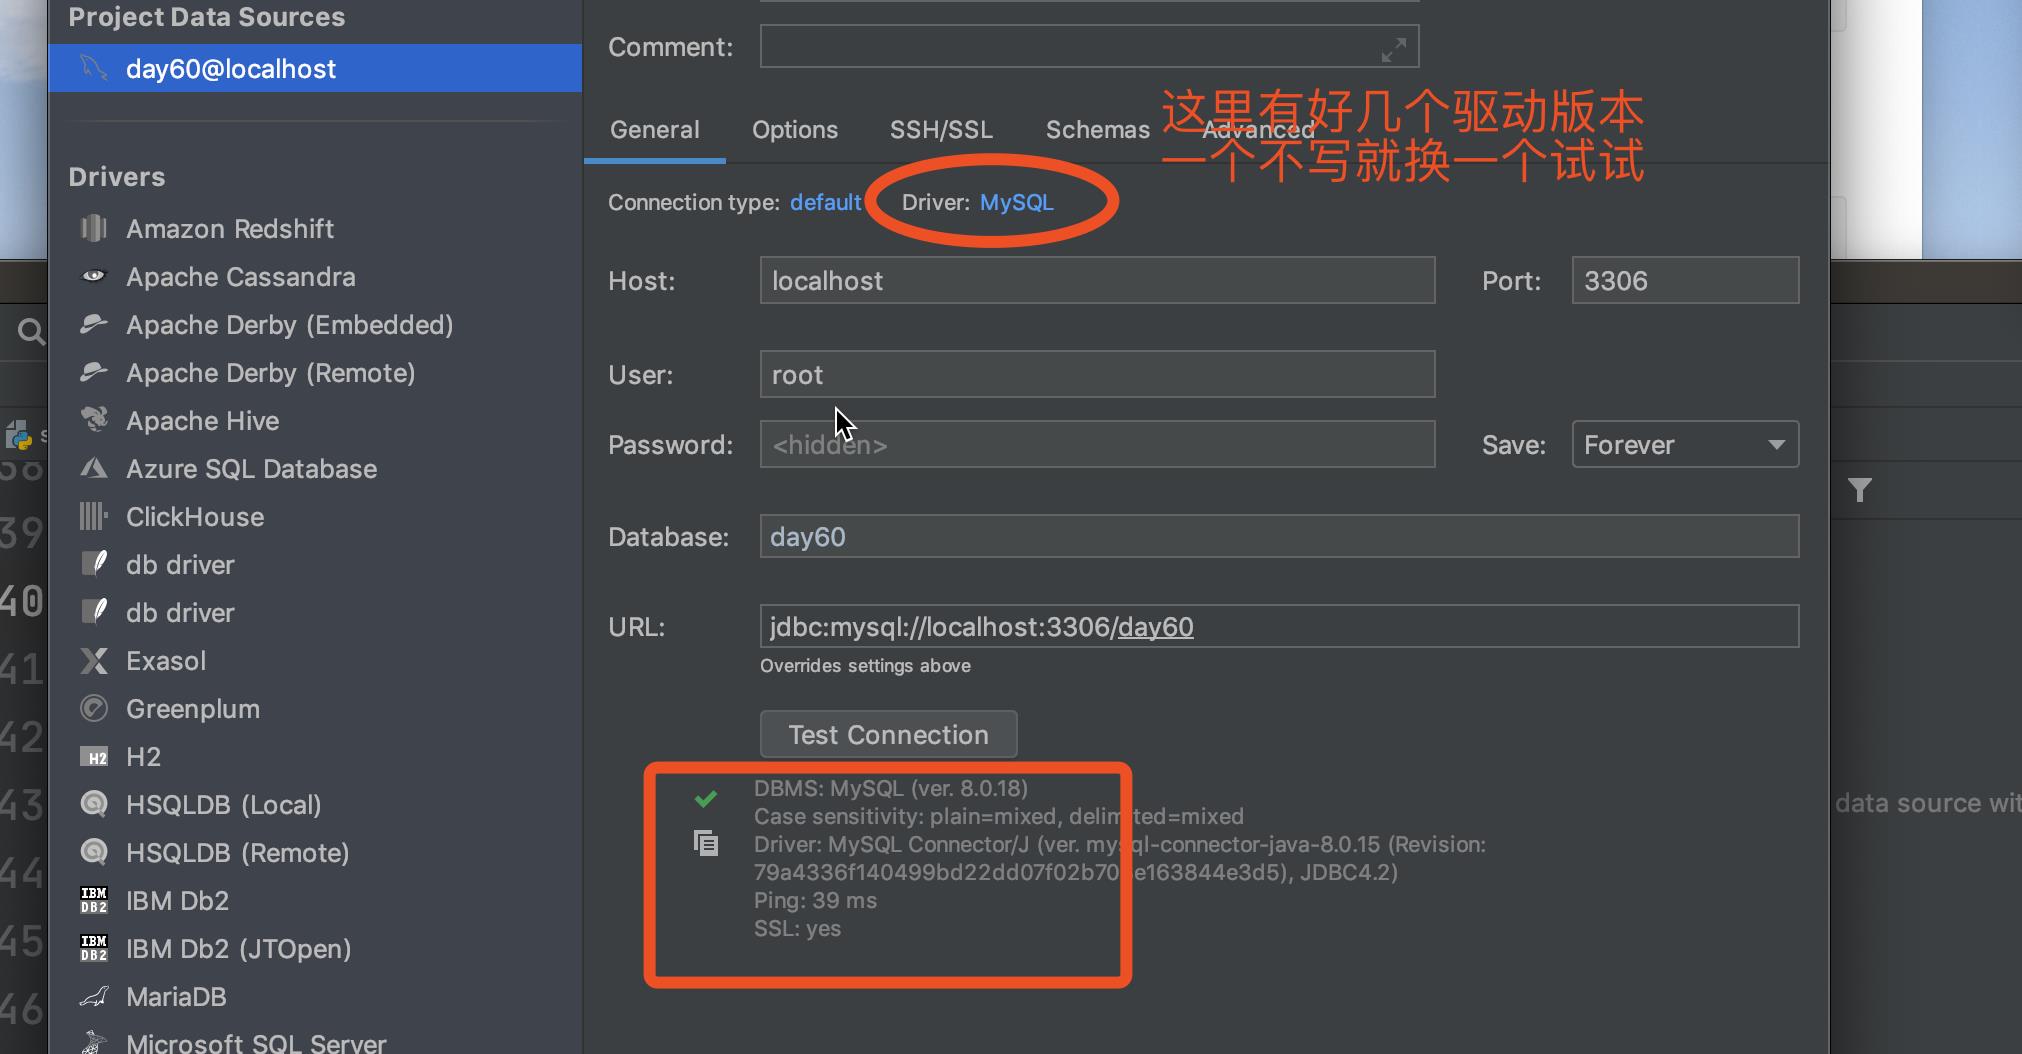Click the H2 driver icon
Screen dimensions: 2022x1054
(94, 757)
